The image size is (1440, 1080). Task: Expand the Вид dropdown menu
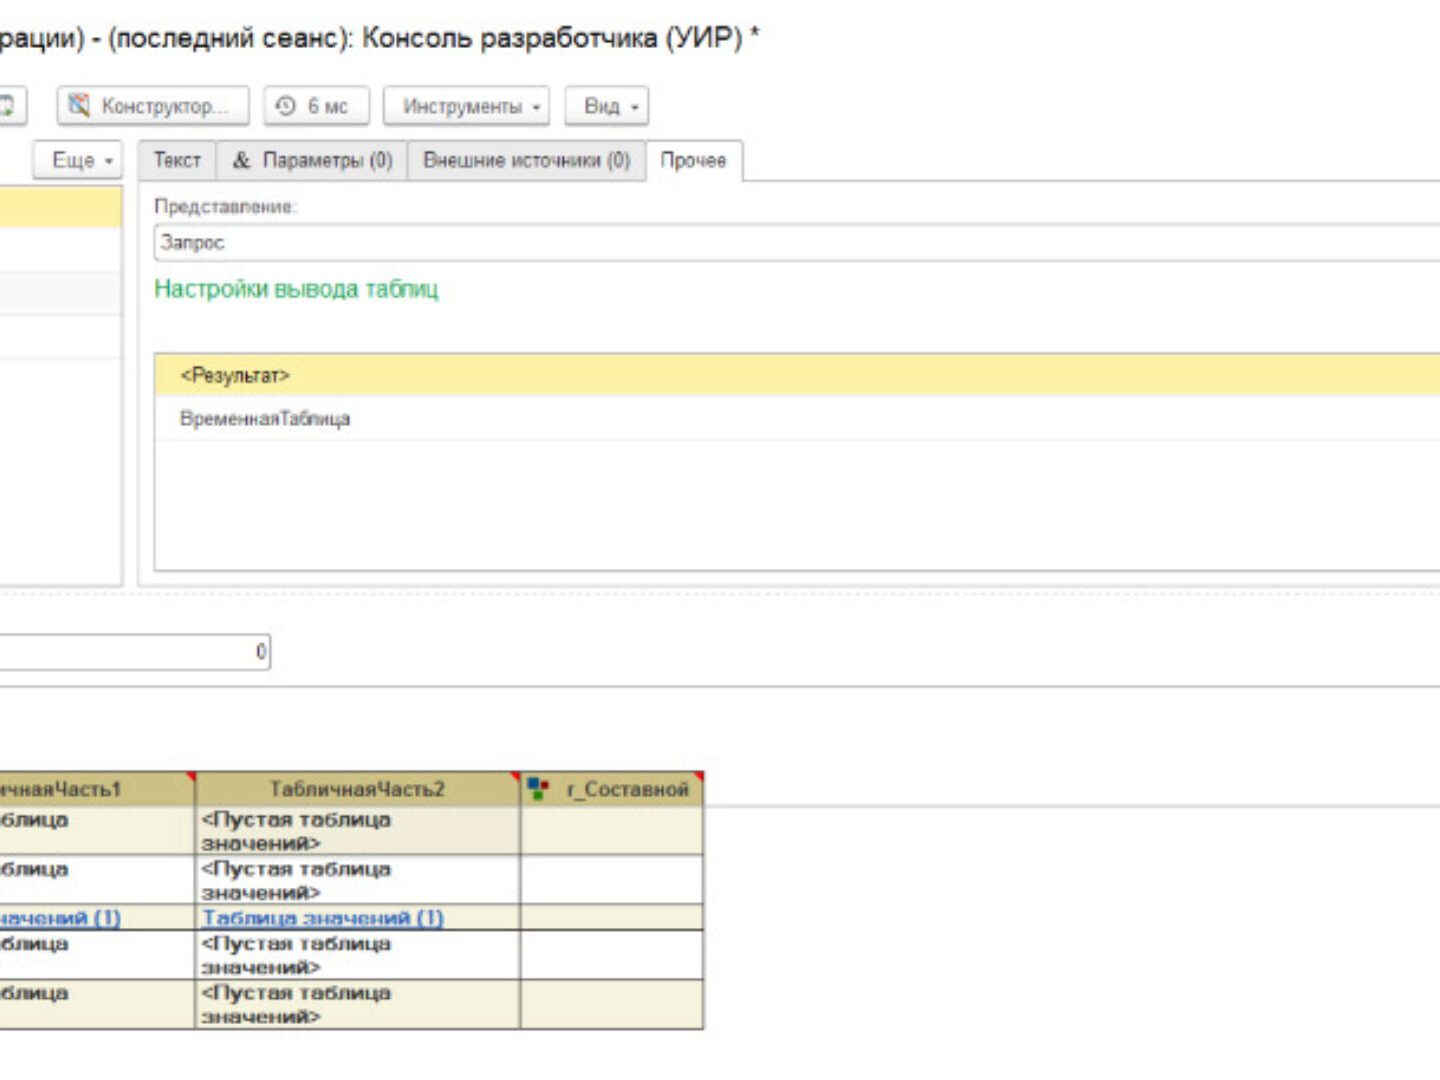tap(607, 106)
